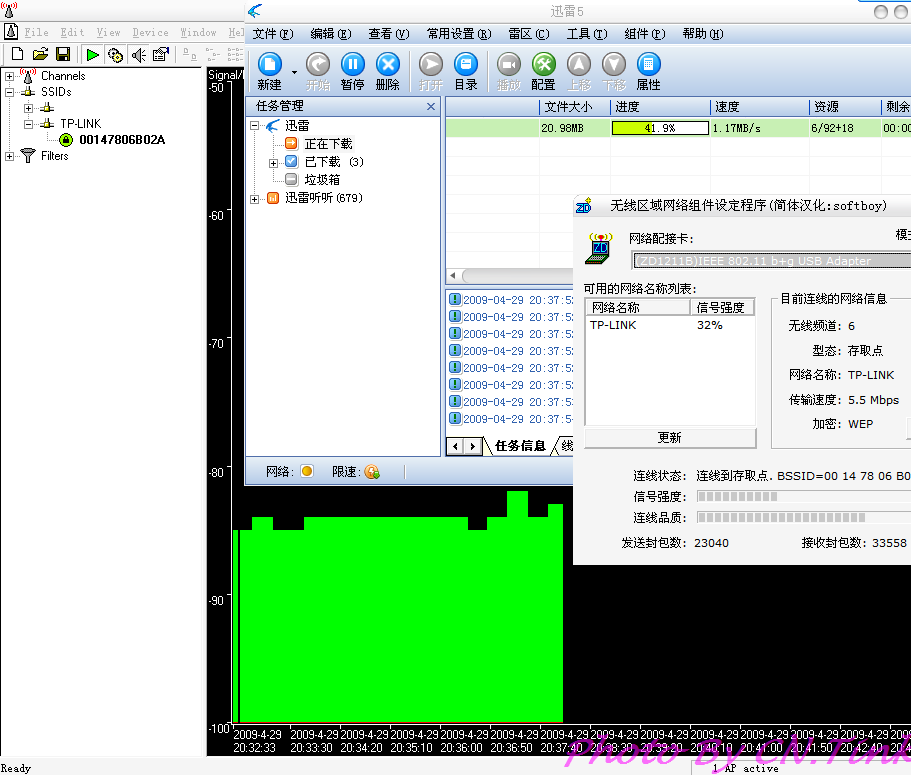Click the 41.9% download progress bar
The image size is (911, 775).
[x=660, y=128]
